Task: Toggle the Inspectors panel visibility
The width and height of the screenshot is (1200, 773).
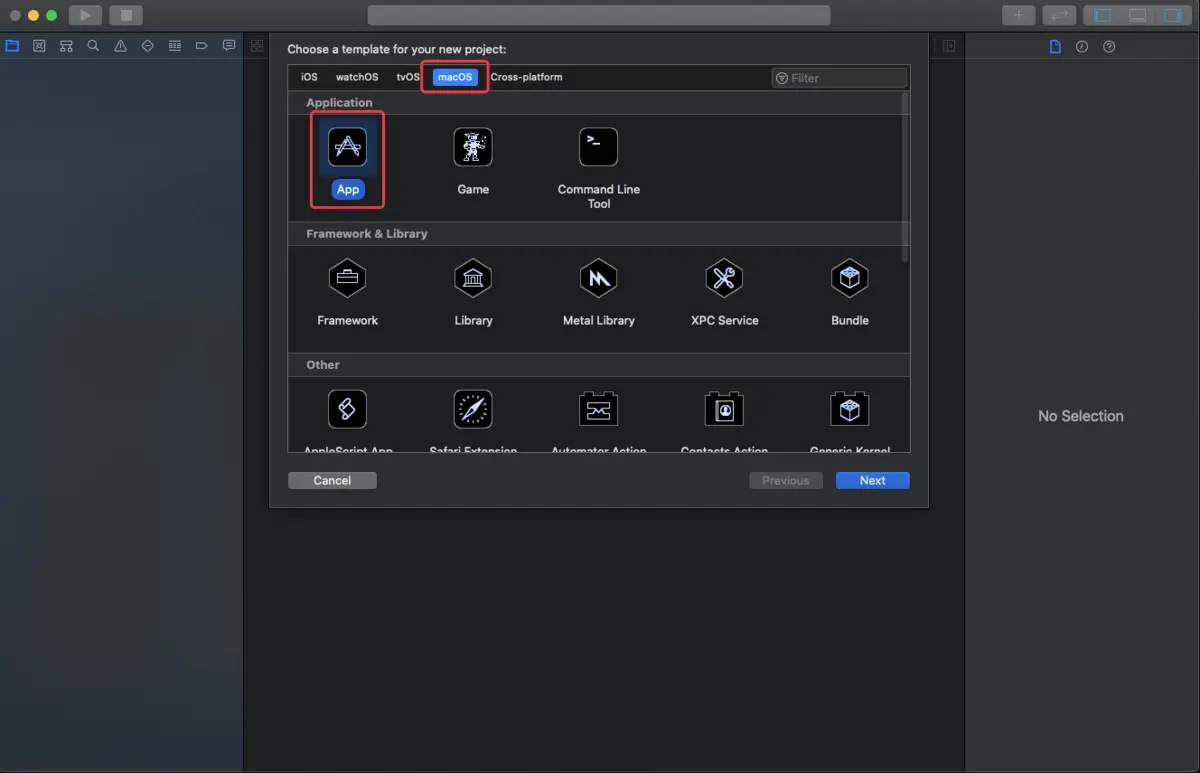Action: 1171,15
